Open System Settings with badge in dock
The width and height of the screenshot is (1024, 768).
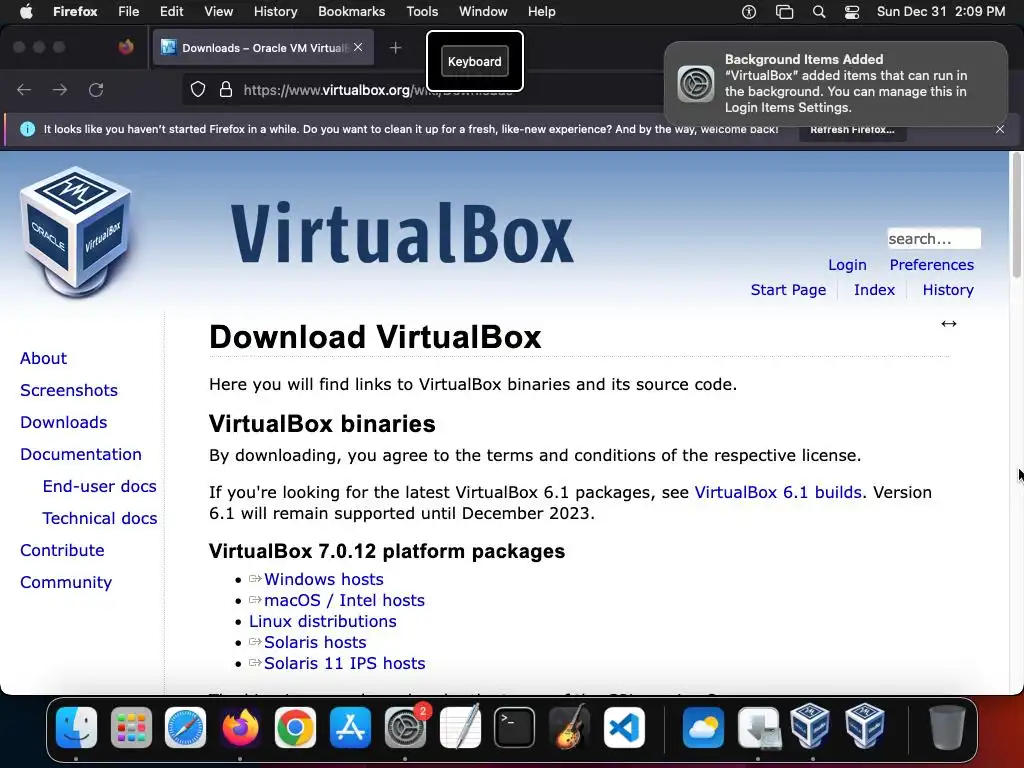click(405, 728)
